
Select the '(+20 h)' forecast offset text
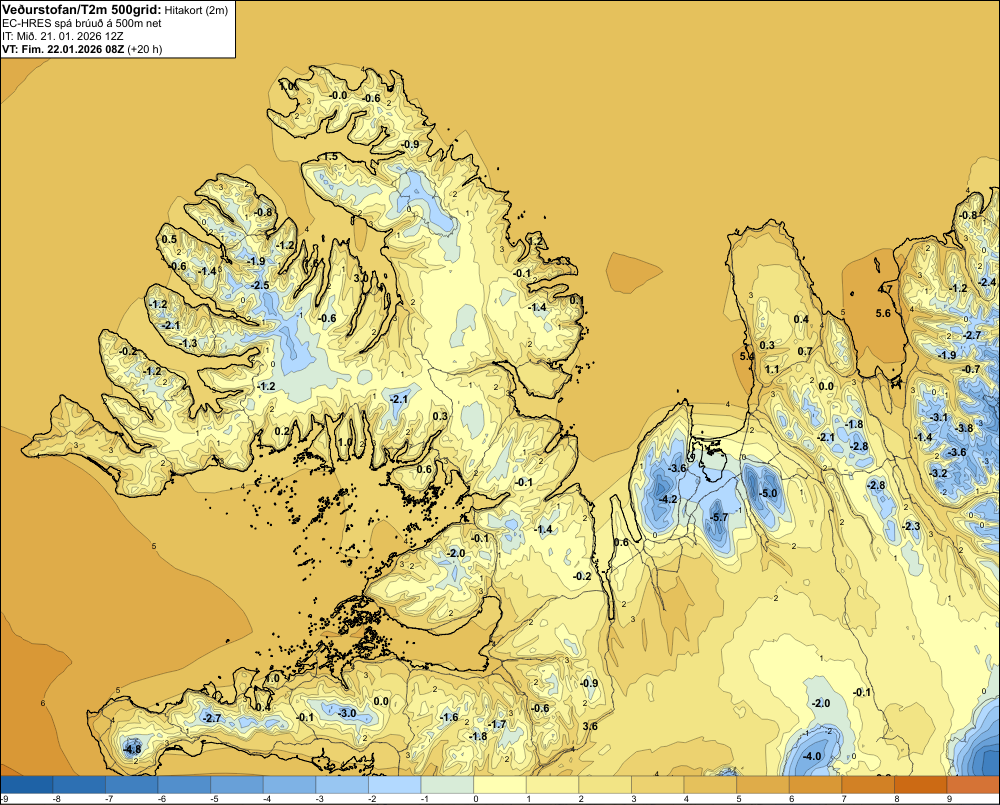point(145,49)
